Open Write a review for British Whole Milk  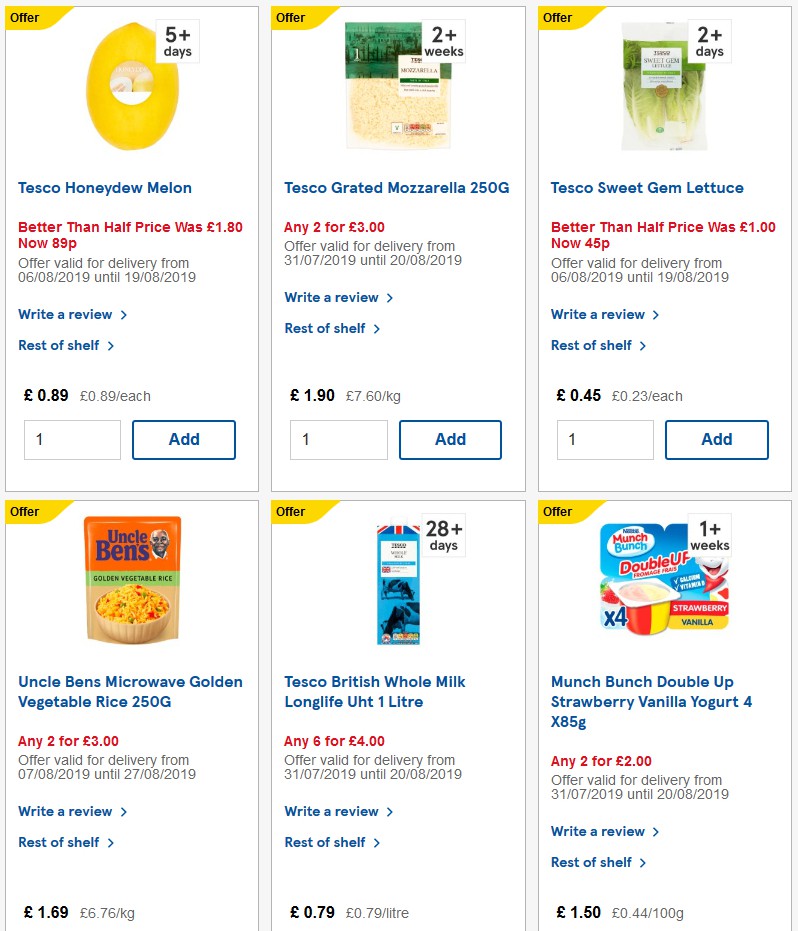click(x=333, y=811)
